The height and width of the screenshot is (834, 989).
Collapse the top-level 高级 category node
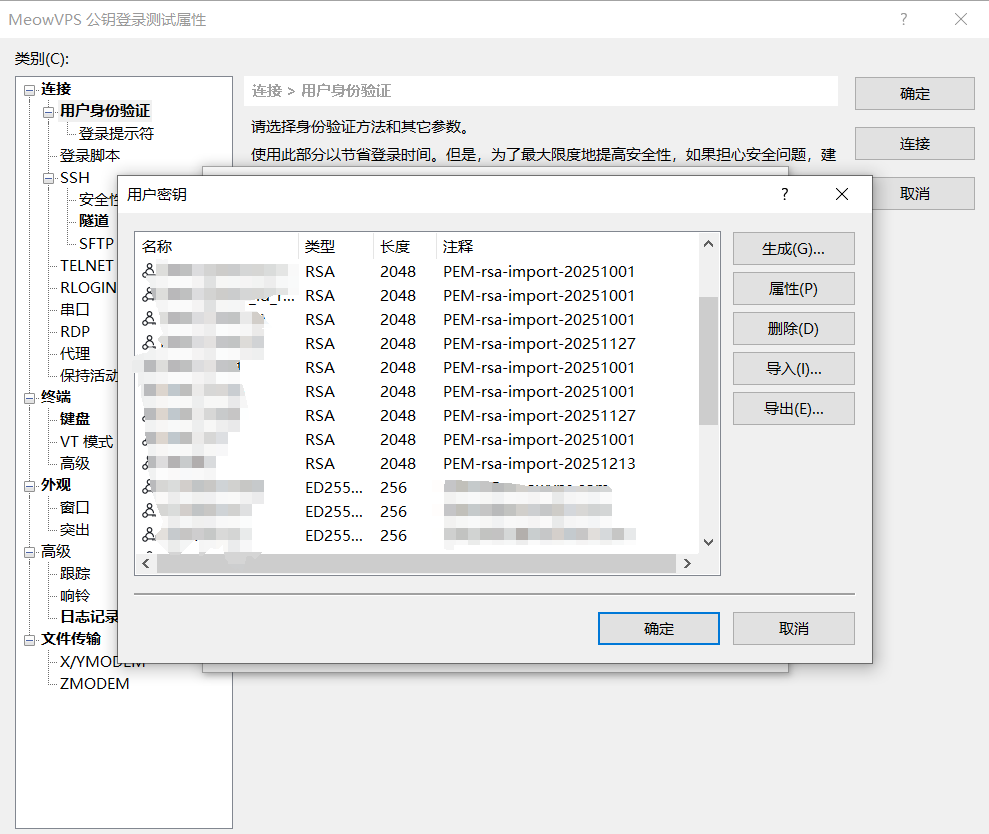[29, 552]
